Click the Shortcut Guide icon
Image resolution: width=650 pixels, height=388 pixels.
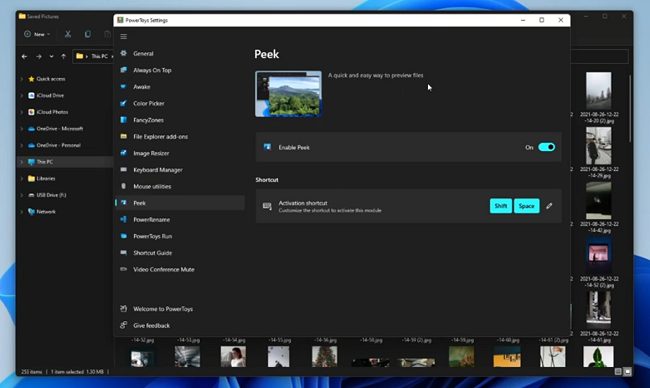pyautogui.click(x=124, y=252)
